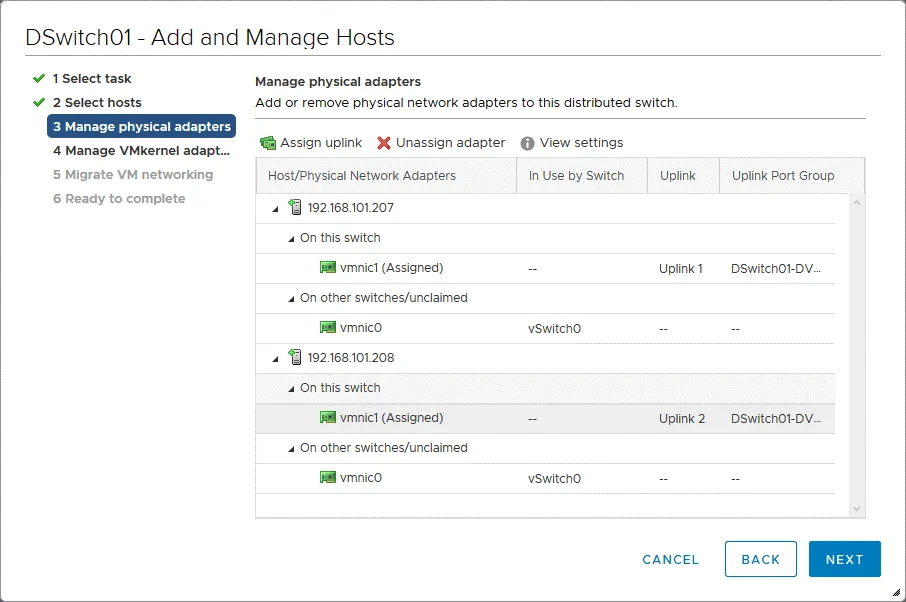Click the BACK button
Screen dimensions: 906x602
coord(760,559)
